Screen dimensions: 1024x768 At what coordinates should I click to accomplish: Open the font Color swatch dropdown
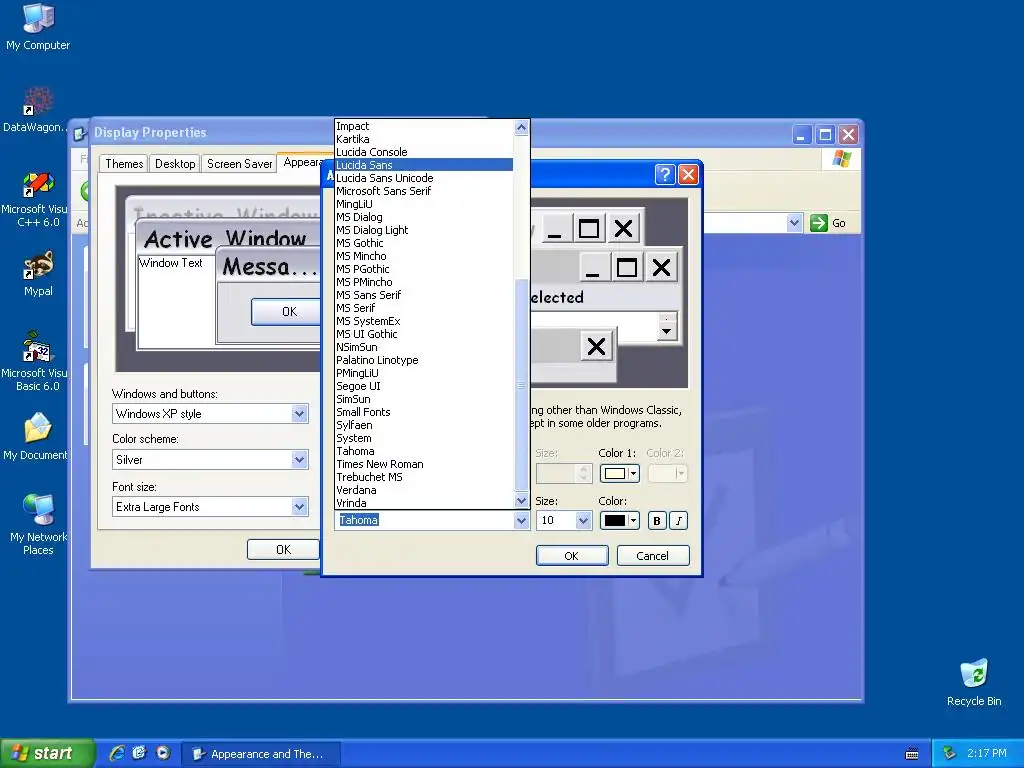[619, 520]
